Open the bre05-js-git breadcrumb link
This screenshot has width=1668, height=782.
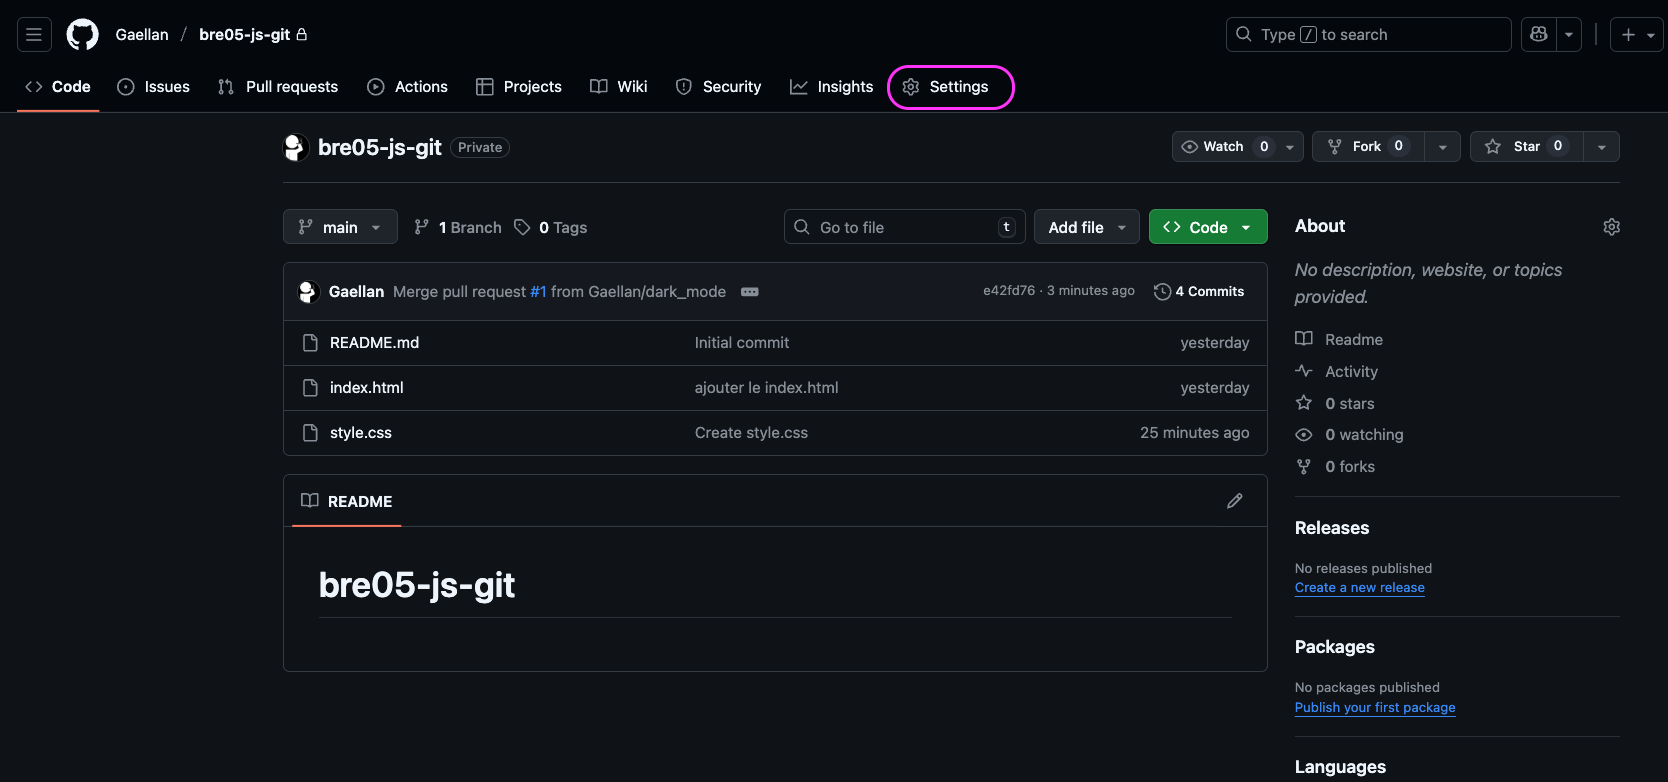245,35
